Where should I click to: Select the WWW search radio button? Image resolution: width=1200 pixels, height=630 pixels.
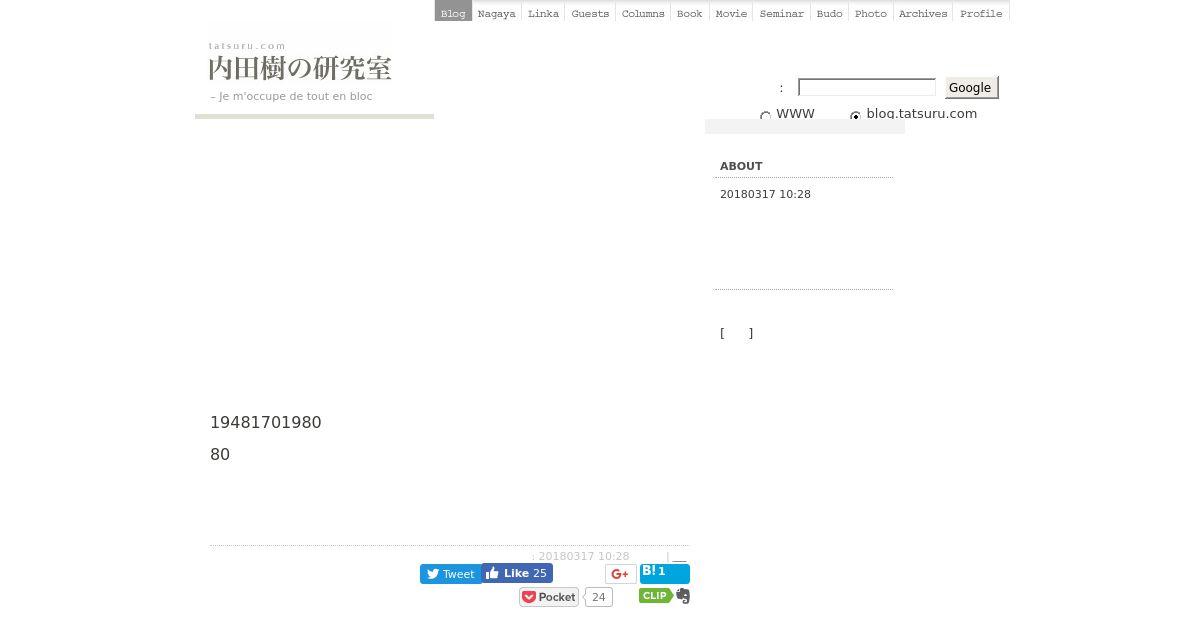coord(766,116)
